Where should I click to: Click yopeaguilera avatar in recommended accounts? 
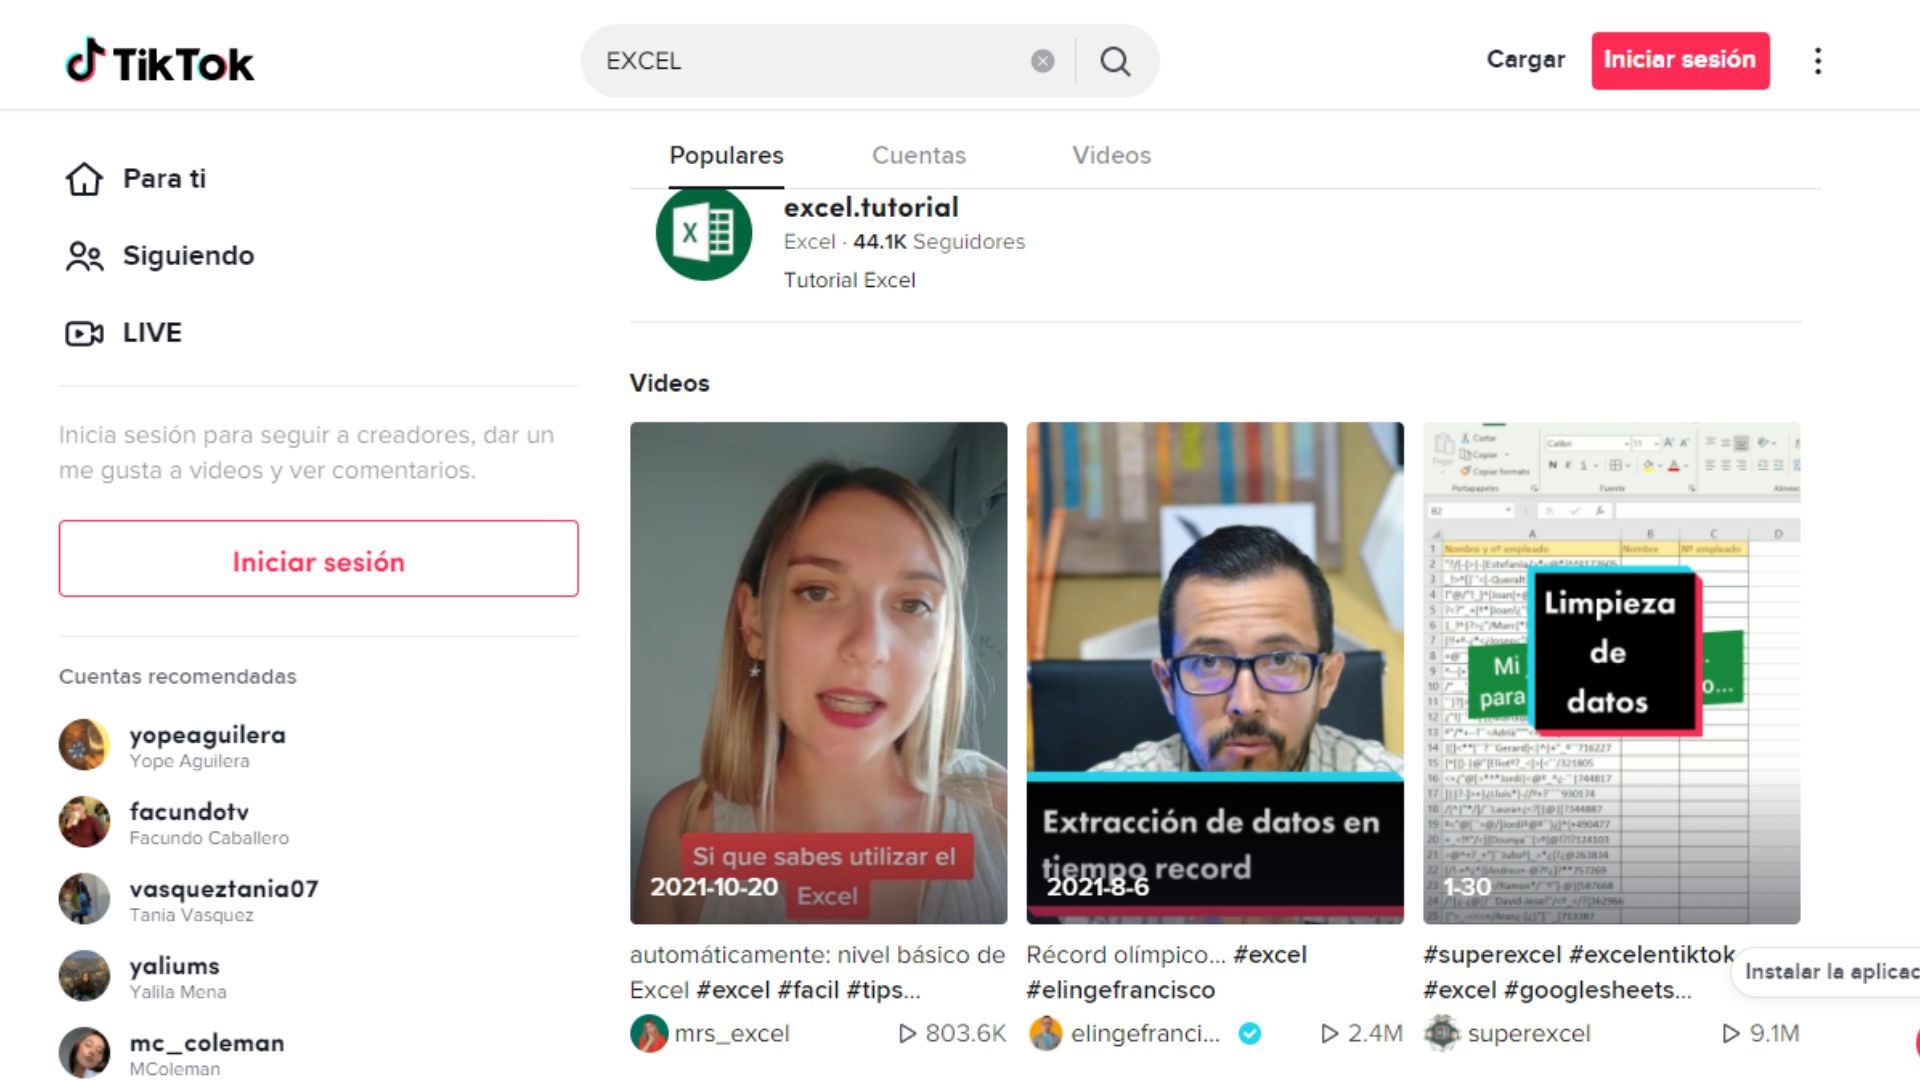(x=84, y=745)
